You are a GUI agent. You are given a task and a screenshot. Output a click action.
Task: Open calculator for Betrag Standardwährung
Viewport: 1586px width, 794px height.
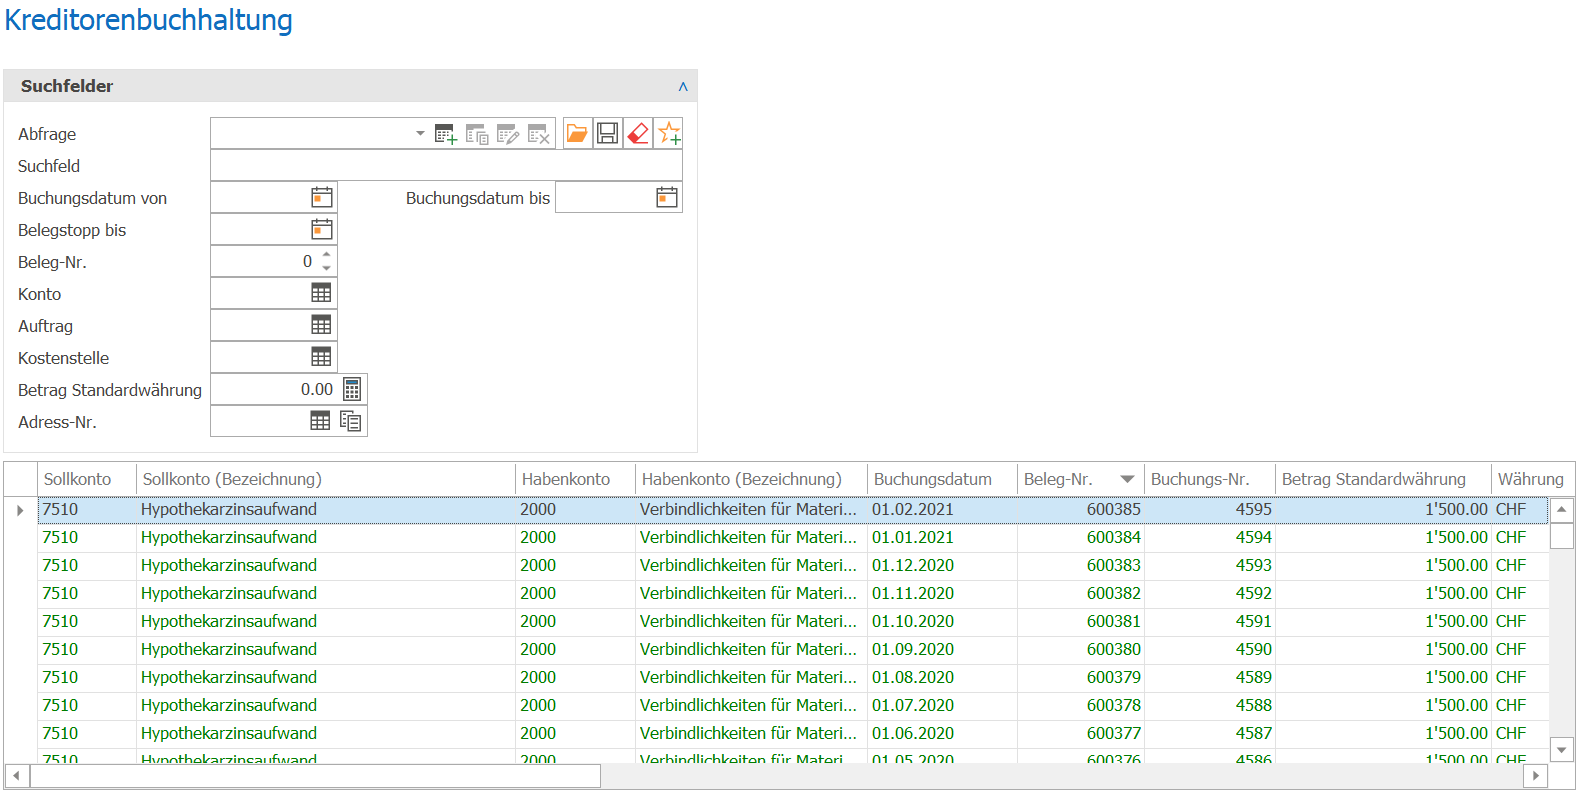[x=352, y=389]
